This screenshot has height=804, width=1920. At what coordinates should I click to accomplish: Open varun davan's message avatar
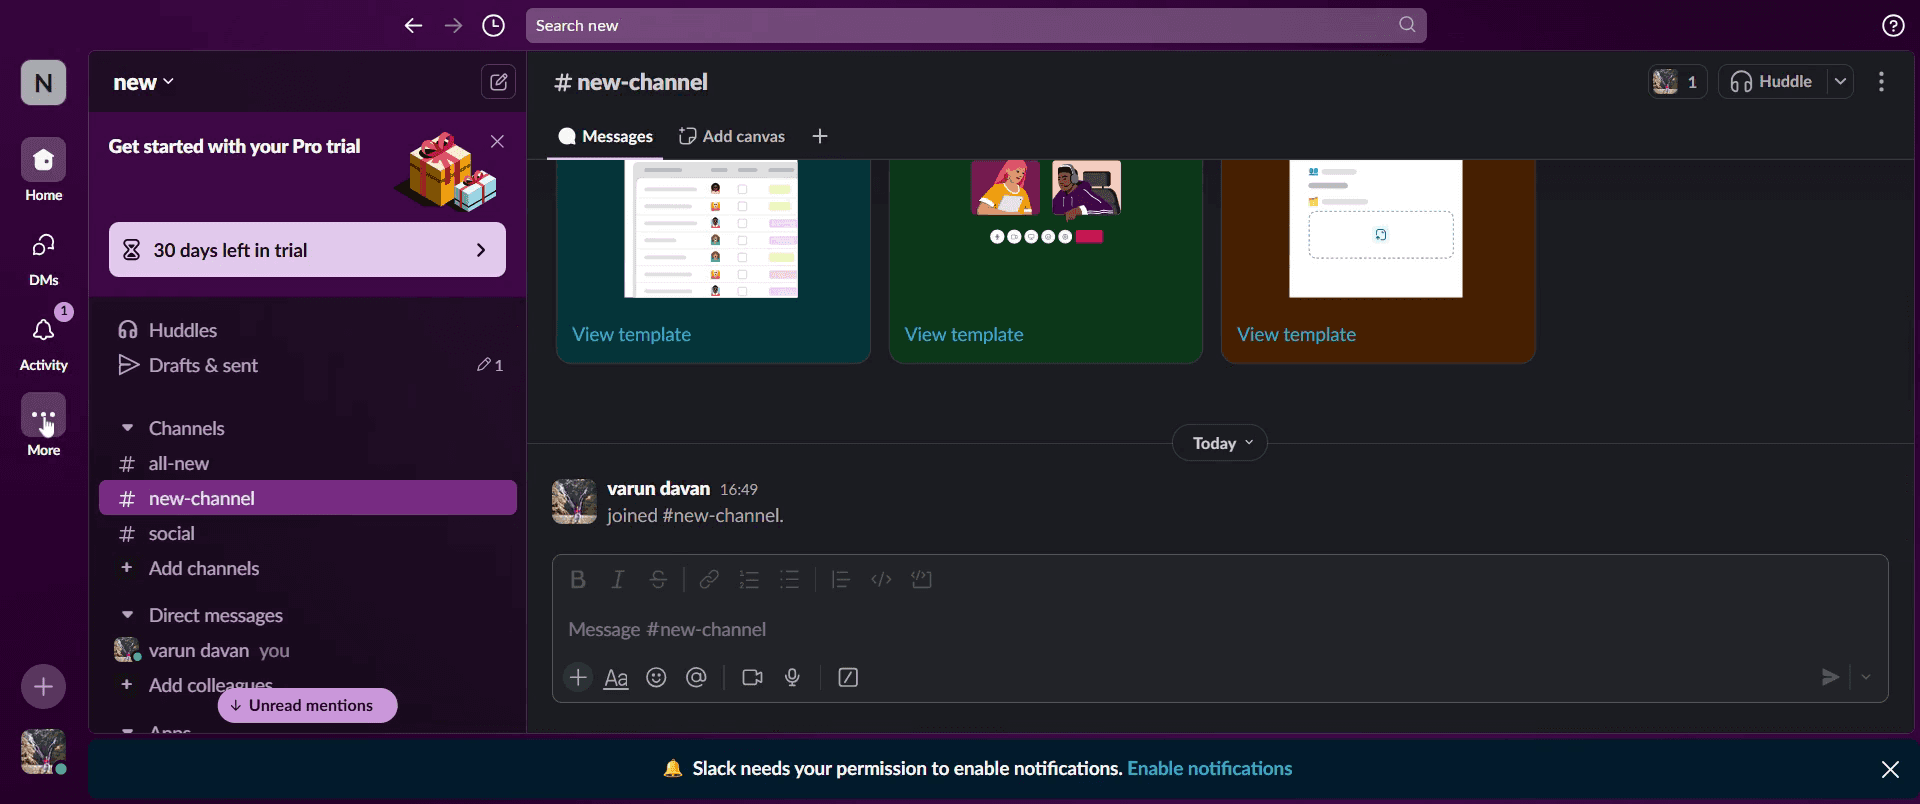574,502
